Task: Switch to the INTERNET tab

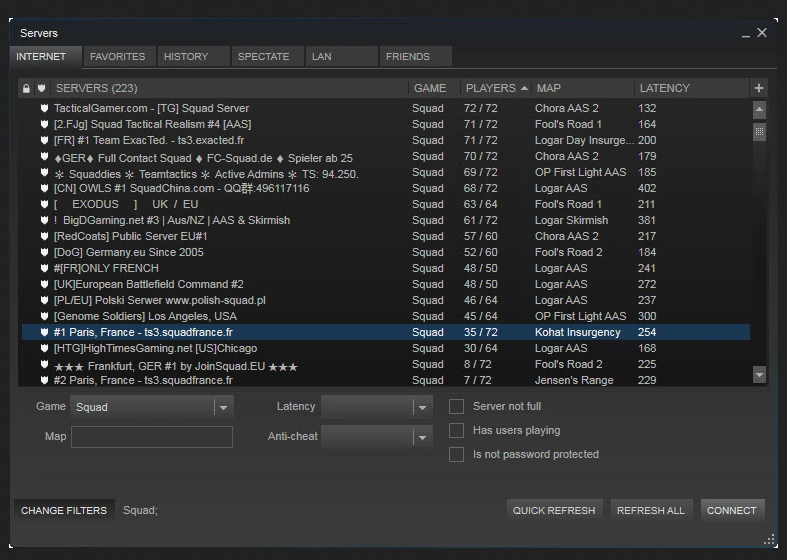Action: [46, 57]
